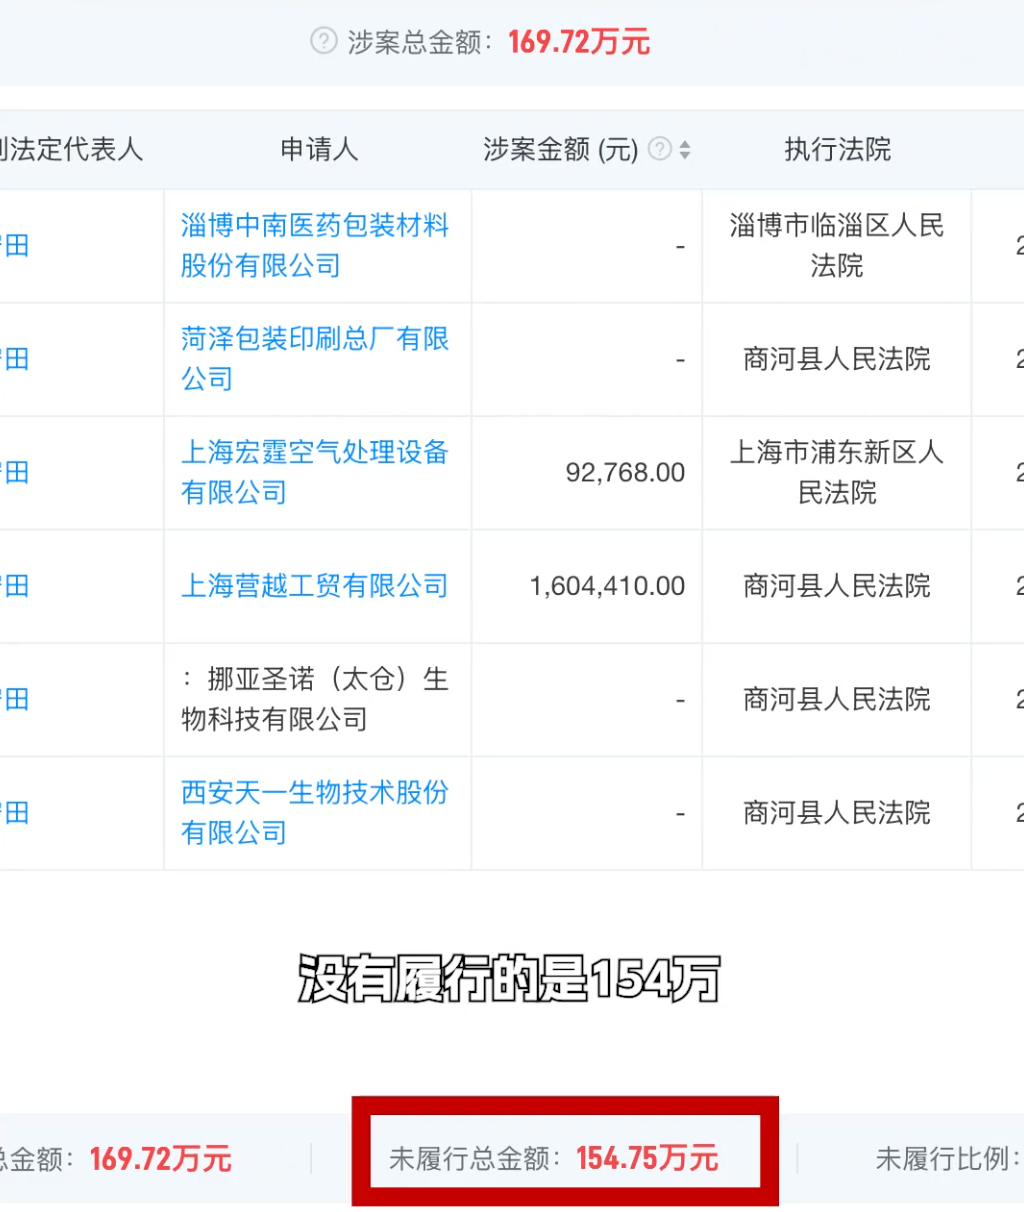Click the 未履行比例 label at bottom right
Image resolution: width=1024 pixels, height=1212 pixels.
pos(945,1158)
